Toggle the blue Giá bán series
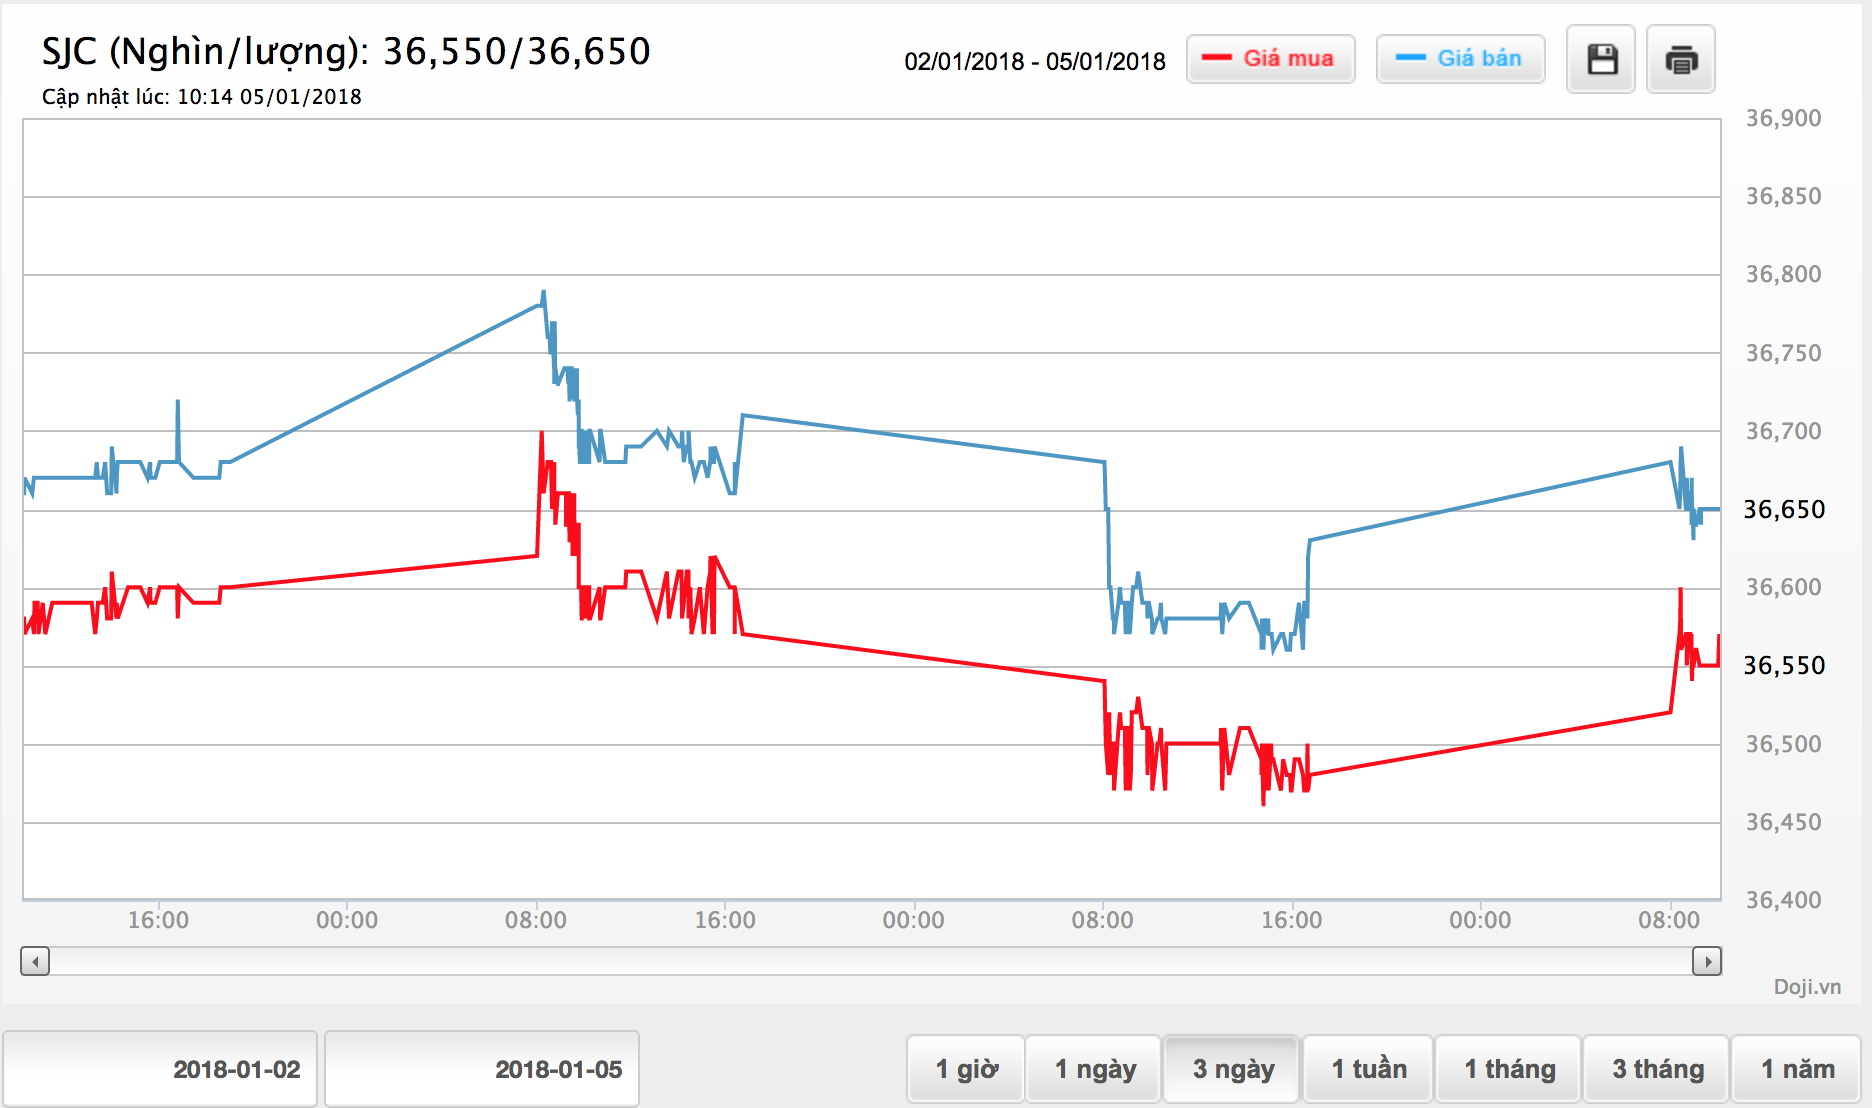1872x1108 pixels. point(1460,59)
